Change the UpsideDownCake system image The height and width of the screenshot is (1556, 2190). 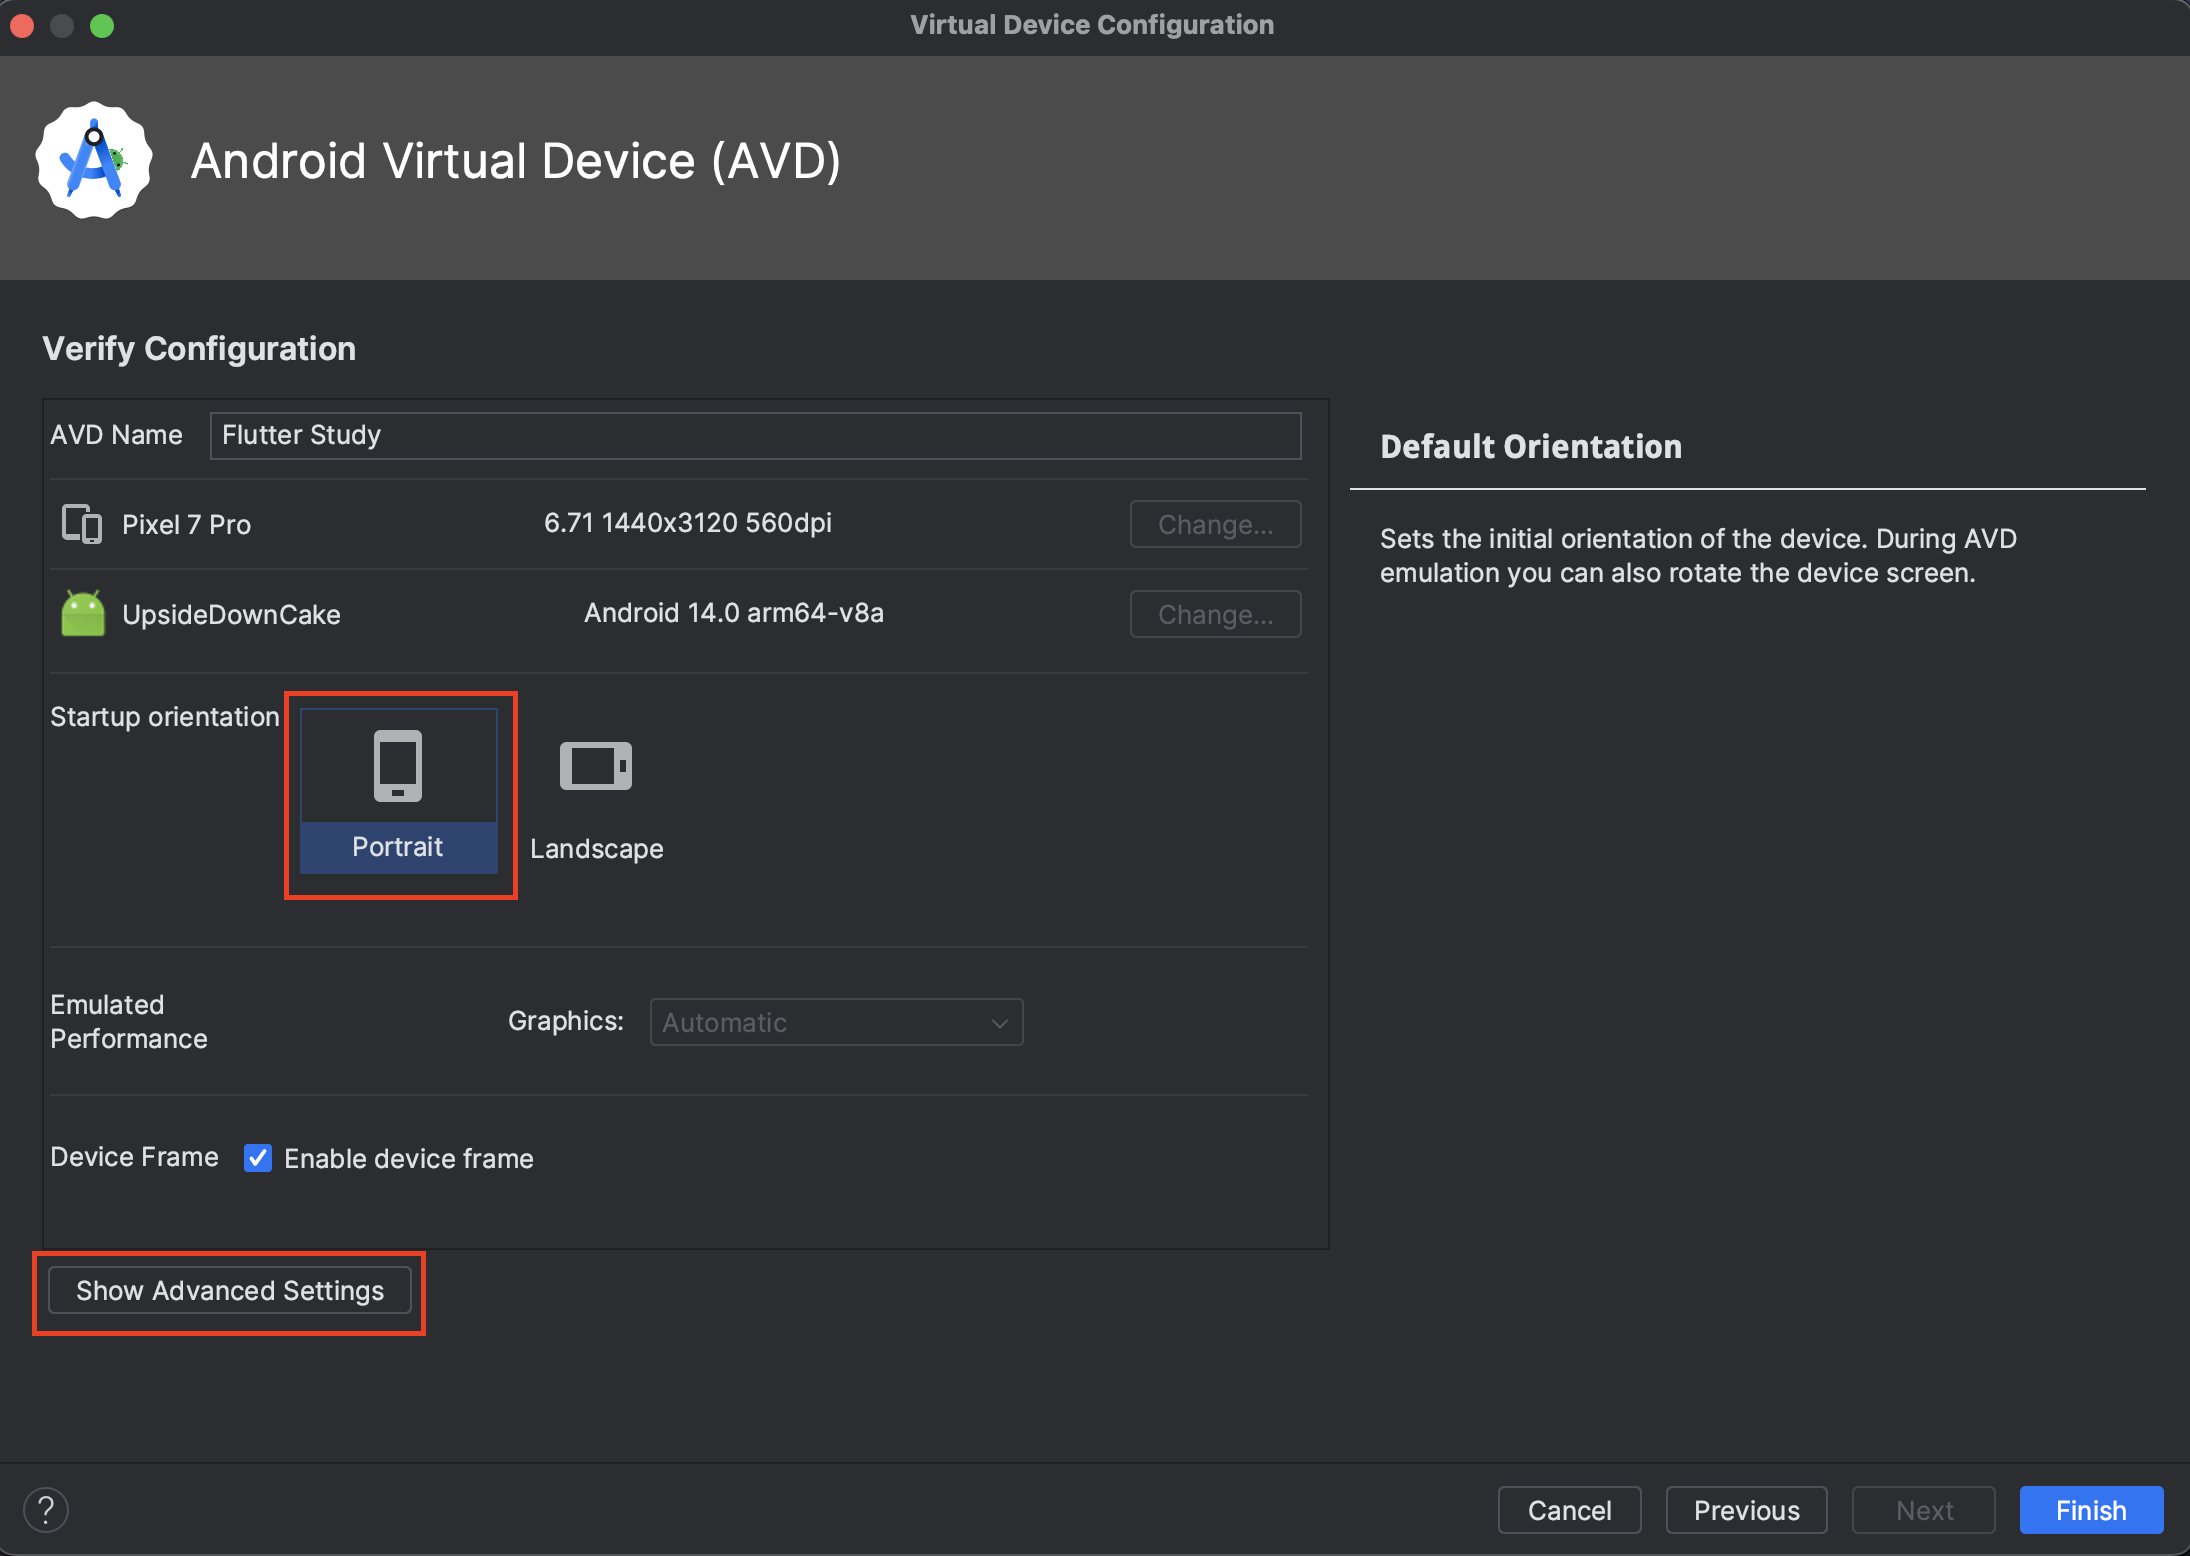click(1215, 614)
